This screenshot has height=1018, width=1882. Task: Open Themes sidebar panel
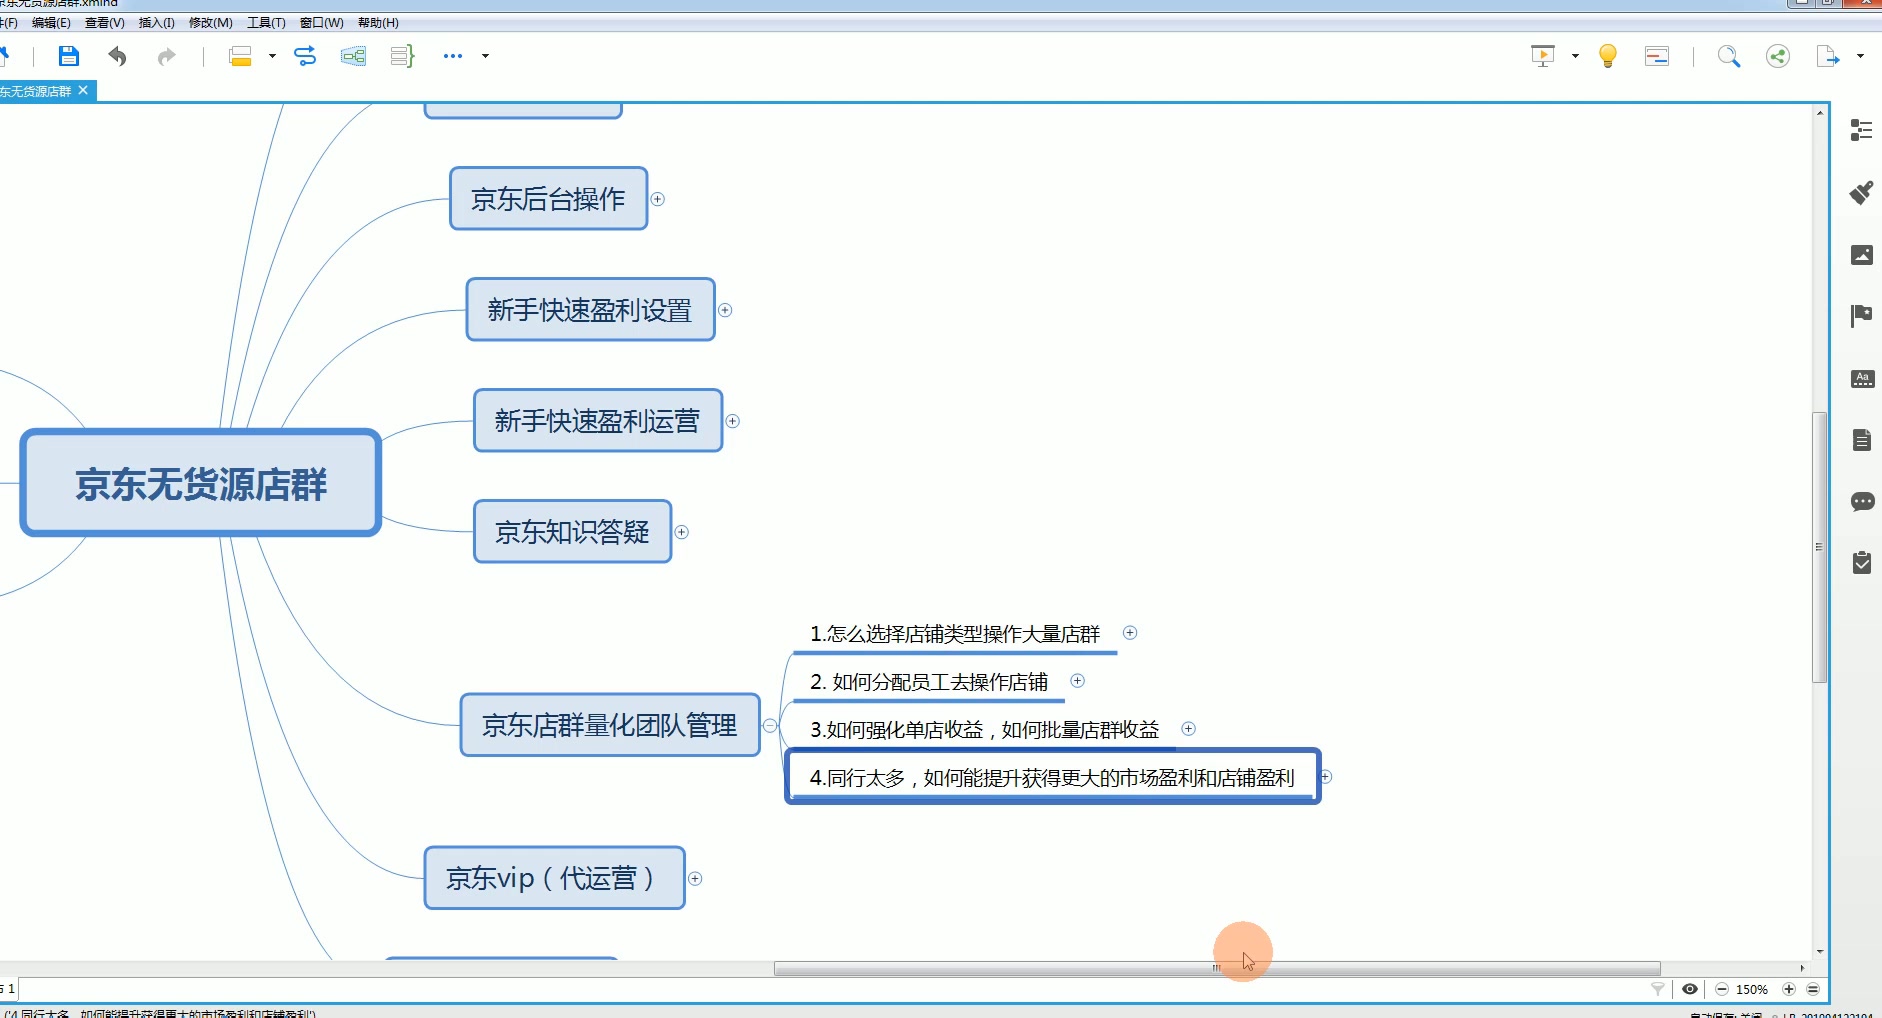pyautogui.click(x=1862, y=379)
